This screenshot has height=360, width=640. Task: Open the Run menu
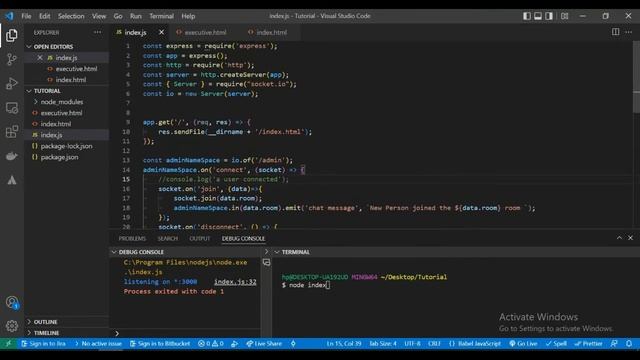136,16
